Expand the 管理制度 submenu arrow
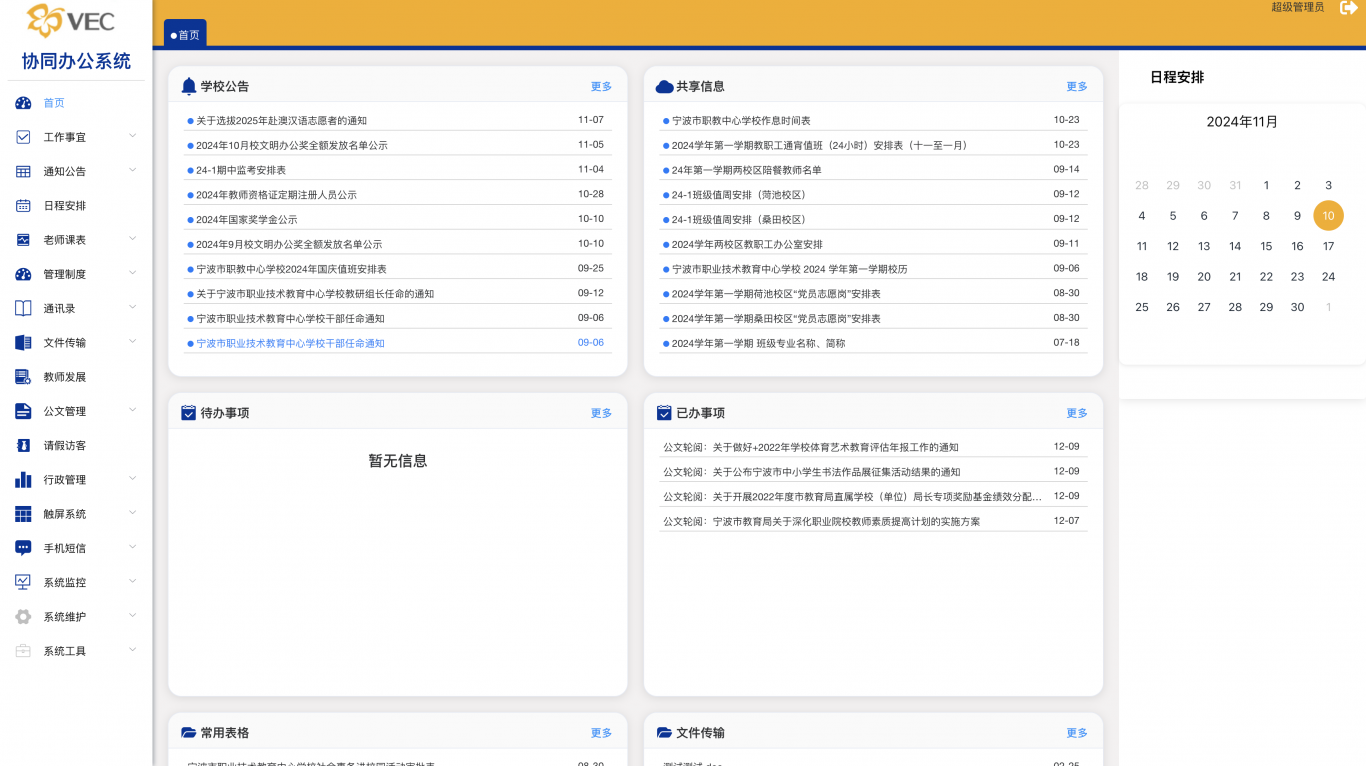Image resolution: width=1366 pixels, height=766 pixels. coord(133,273)
